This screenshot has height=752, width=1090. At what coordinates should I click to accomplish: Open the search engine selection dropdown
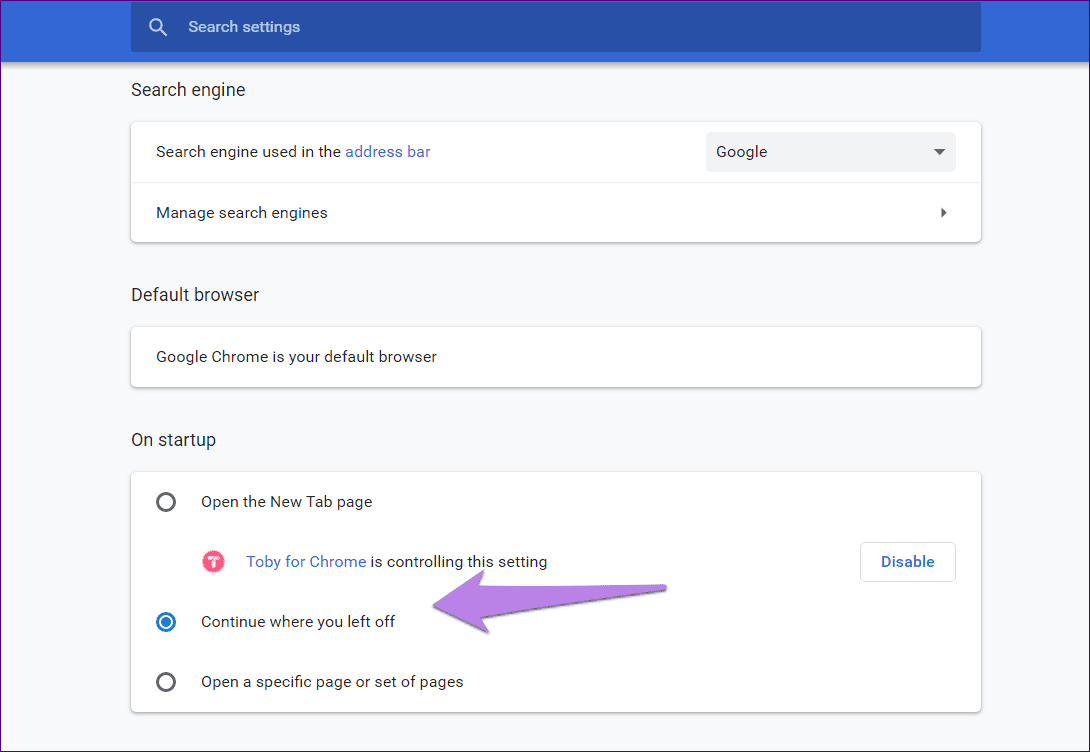[830, 152]
